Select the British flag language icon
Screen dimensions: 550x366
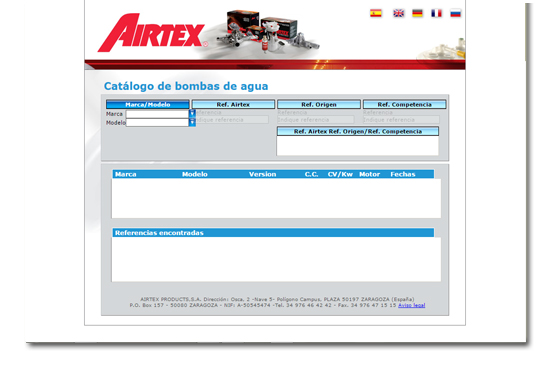398,13
